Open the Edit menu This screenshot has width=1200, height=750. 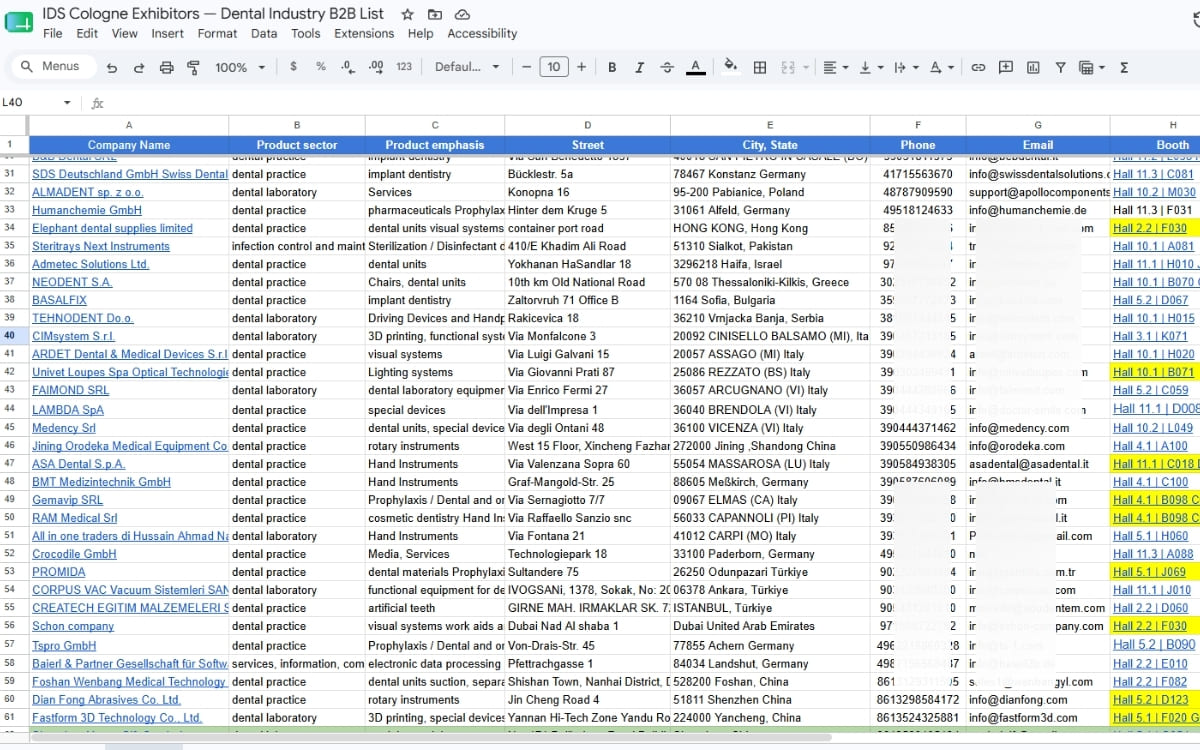pyautogui.click(x=87, y=33)
